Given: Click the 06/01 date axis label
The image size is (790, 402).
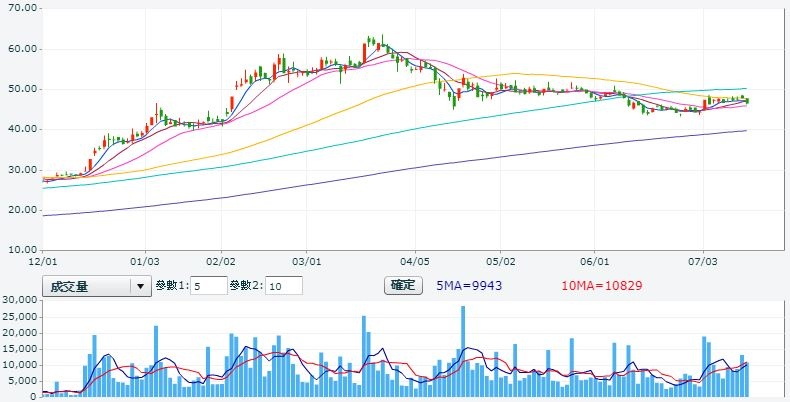Looking at the screenshot, I should (595, 262).
